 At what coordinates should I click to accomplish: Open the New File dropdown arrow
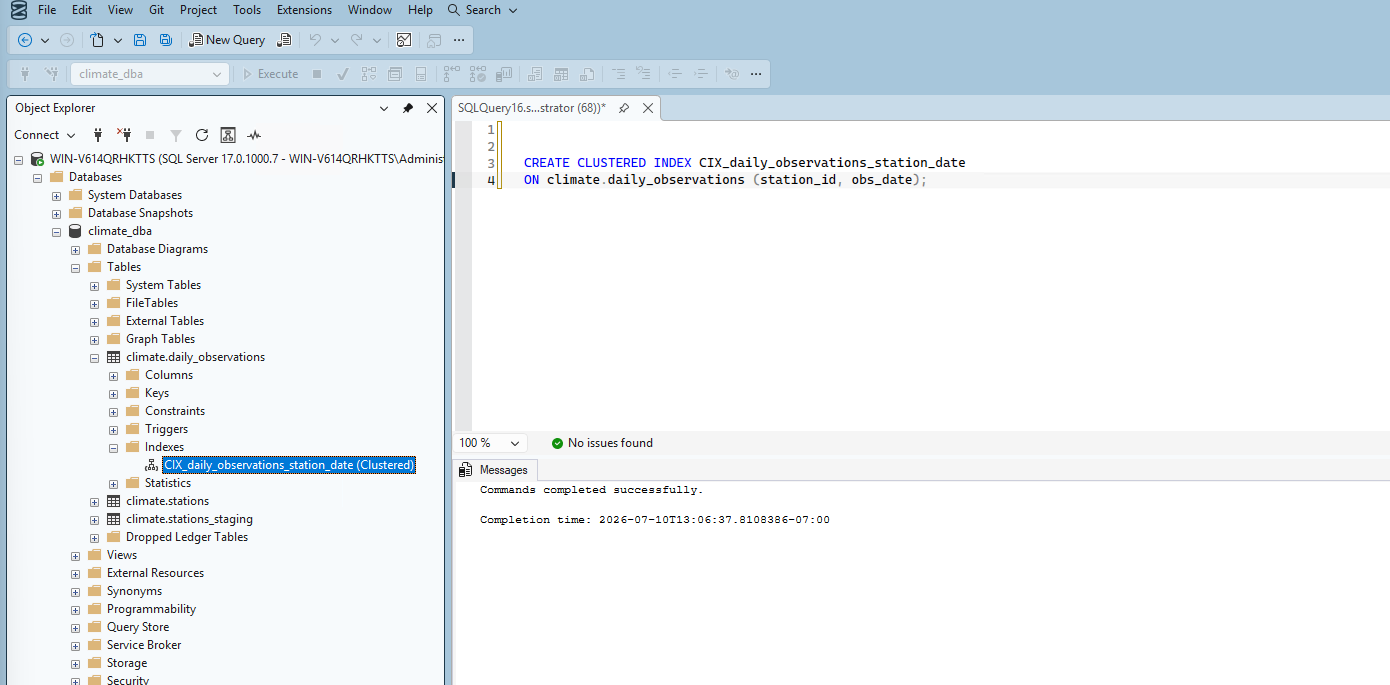click(x=117, y=40)
